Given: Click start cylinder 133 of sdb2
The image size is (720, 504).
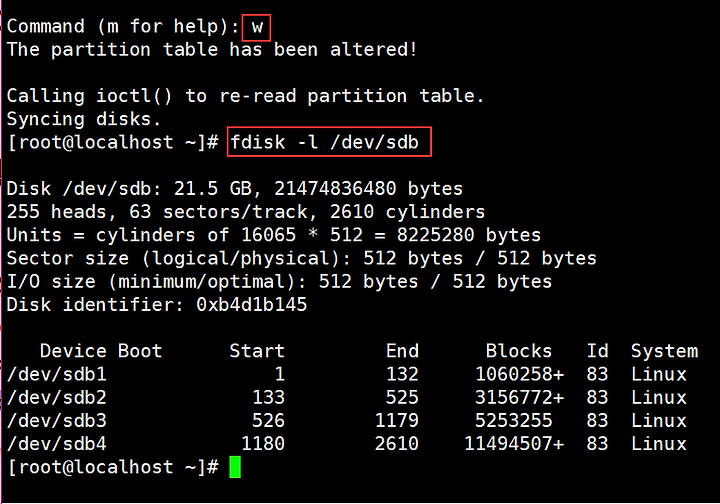Looking at the screenshot, I should tap(269, 397).
